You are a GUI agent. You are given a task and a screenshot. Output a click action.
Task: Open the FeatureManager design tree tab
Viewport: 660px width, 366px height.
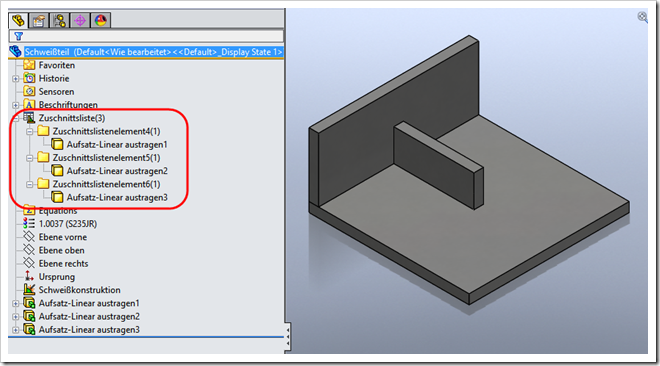[x=18, y=20]
